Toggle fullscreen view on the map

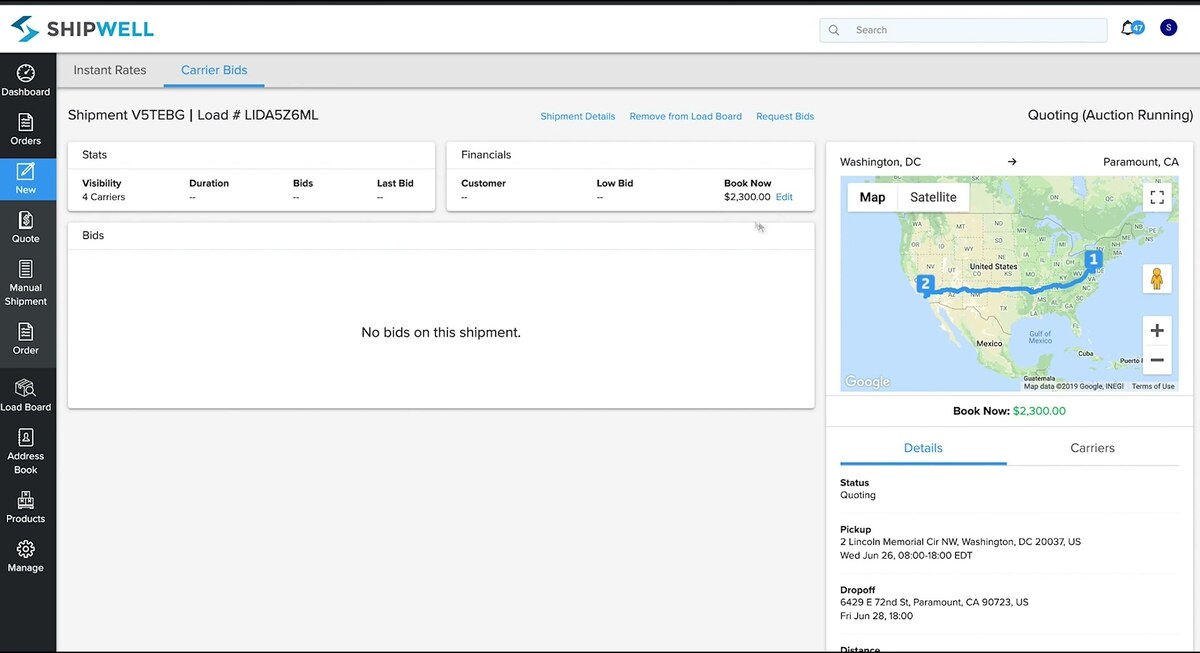click(1157, 197)
